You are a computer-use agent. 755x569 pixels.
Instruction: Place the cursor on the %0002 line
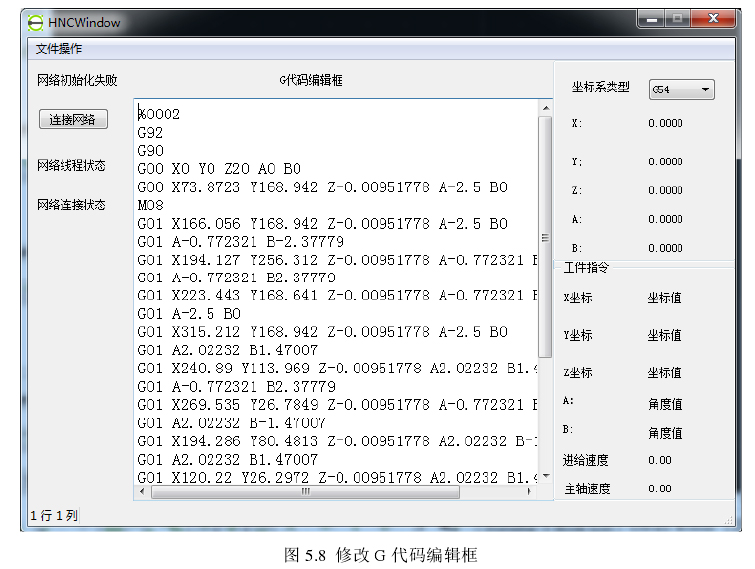point(159,115)
